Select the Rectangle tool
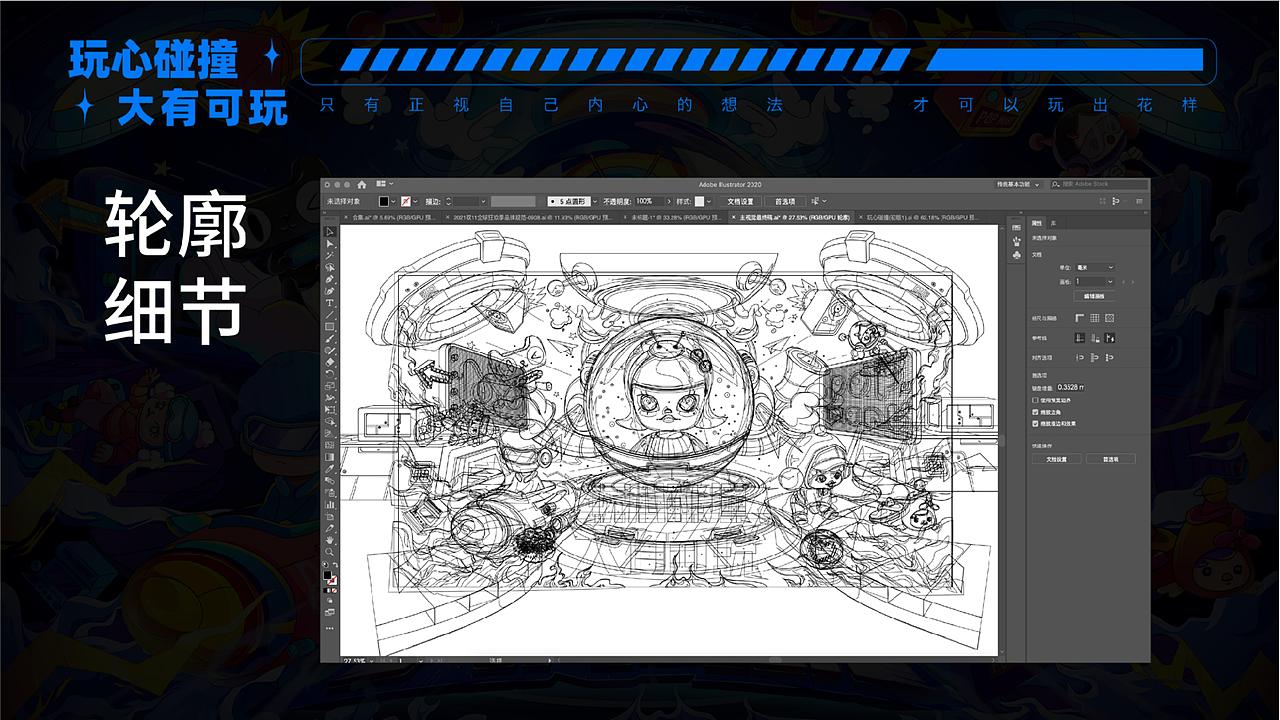Viewport: 1280px width, 720px height. [x=329, y=326]
